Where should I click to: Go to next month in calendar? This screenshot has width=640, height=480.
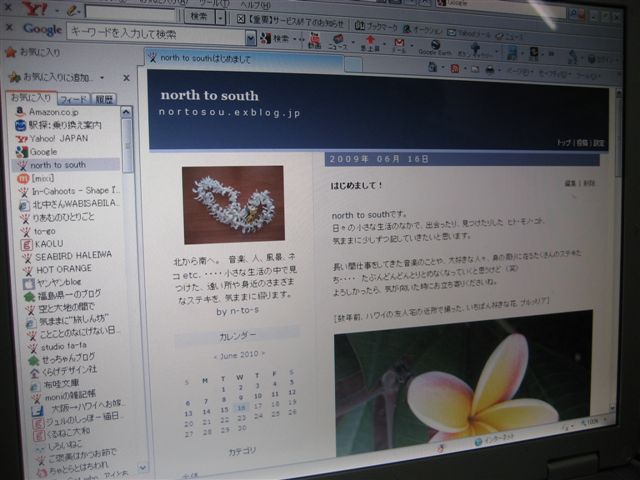[264, 354]
